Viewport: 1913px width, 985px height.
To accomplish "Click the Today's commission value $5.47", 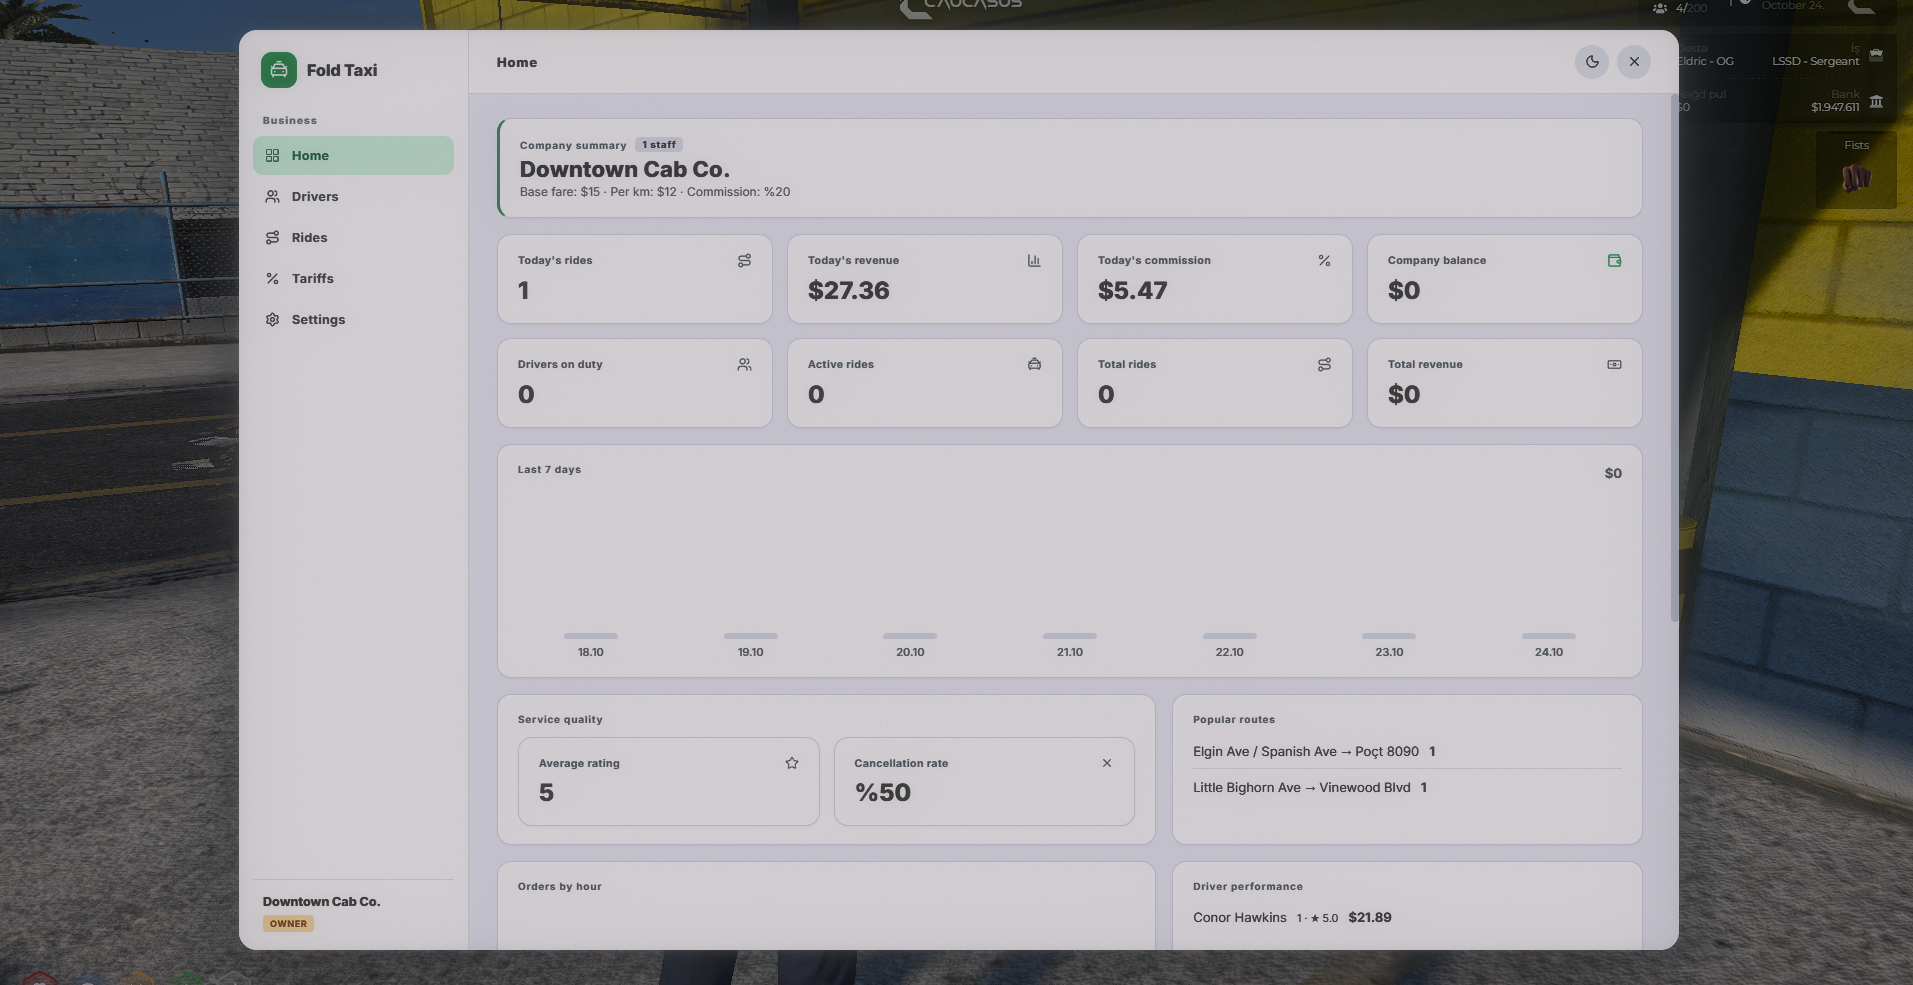I will click(1132, 291).
